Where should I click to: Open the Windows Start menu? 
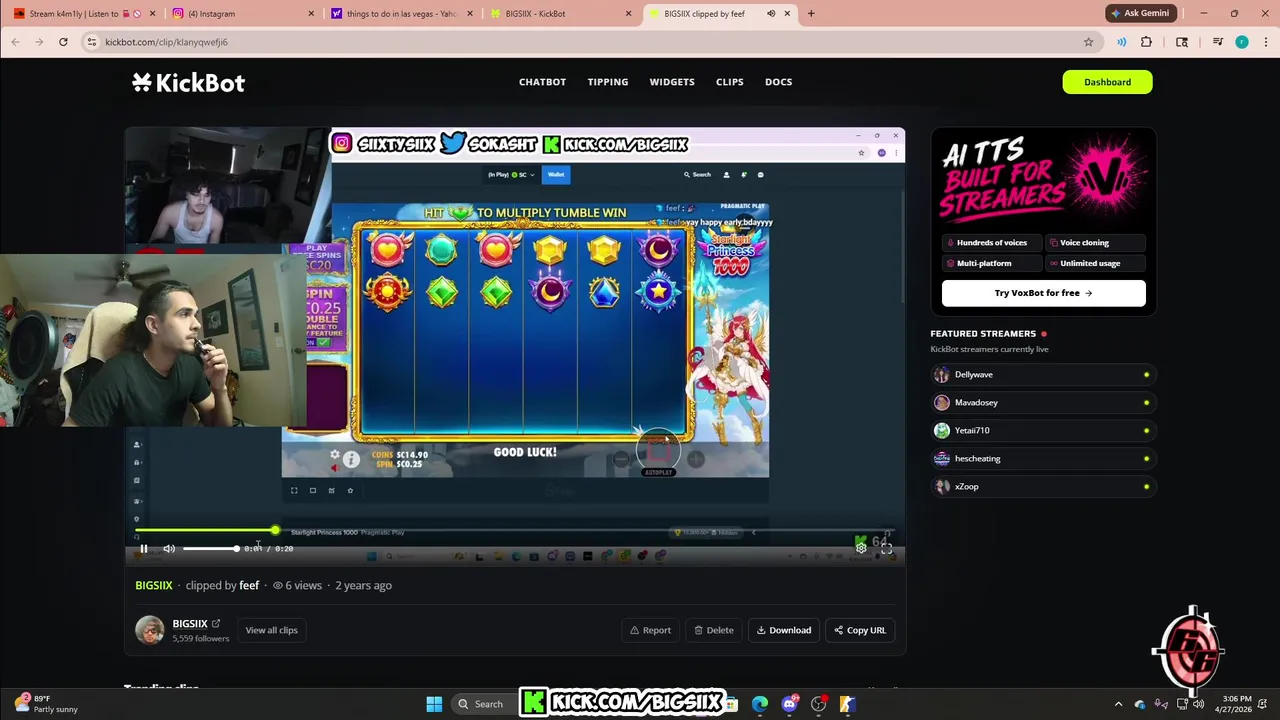(434, 704)
